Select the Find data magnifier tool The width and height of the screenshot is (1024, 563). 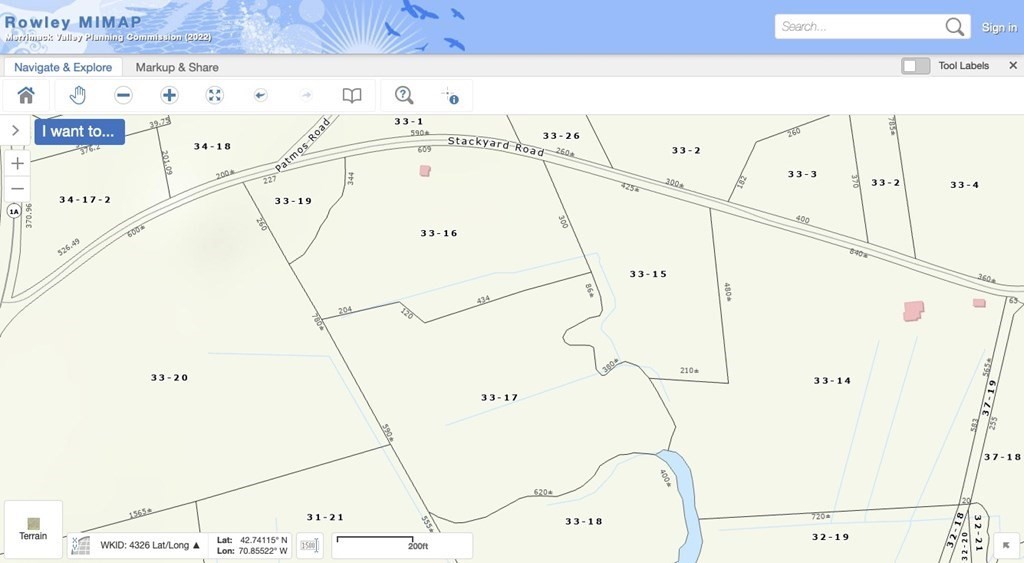click(404, 95)
